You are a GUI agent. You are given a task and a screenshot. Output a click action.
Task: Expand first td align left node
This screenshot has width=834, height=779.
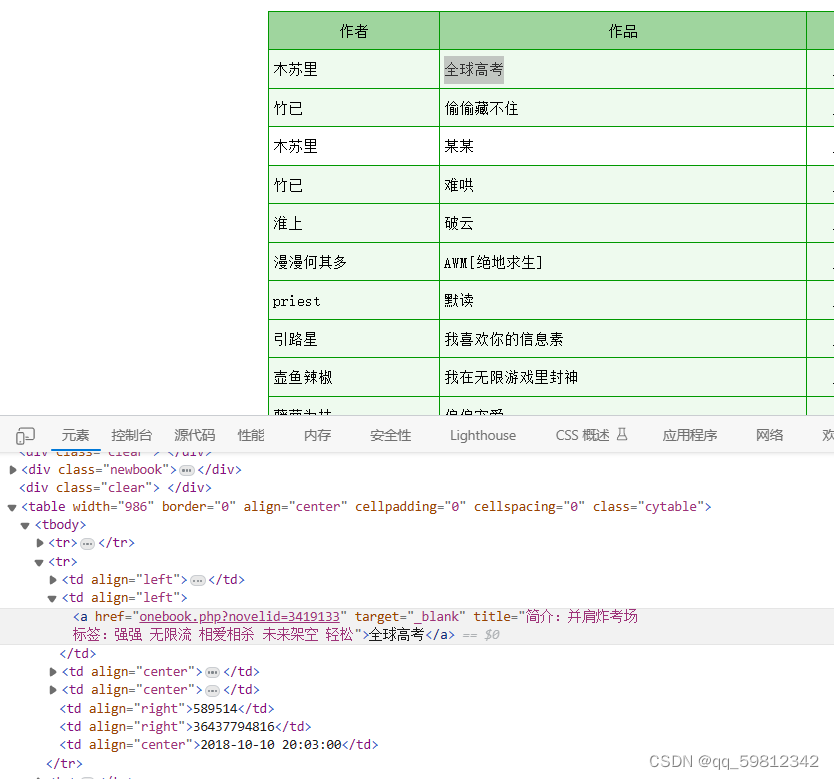(53, 580)
